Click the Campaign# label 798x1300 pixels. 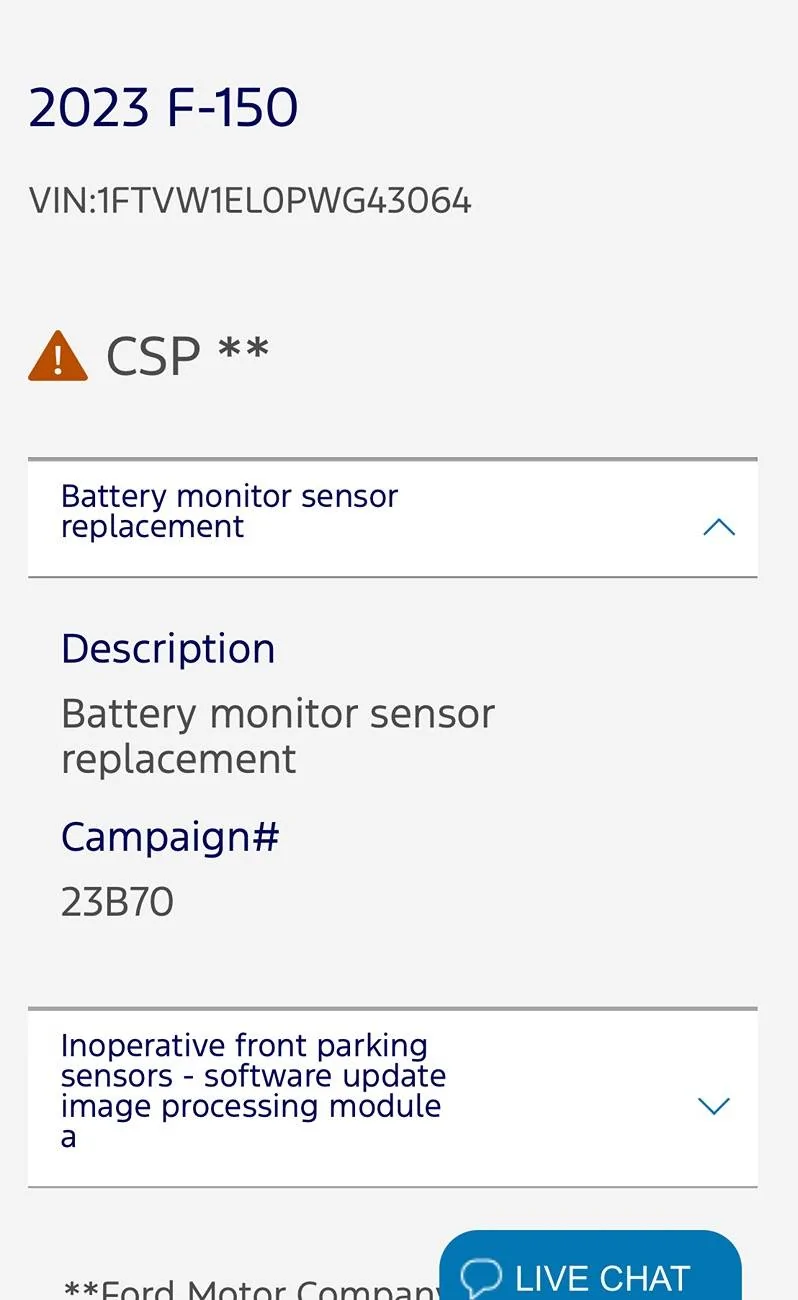click(170, 837)
